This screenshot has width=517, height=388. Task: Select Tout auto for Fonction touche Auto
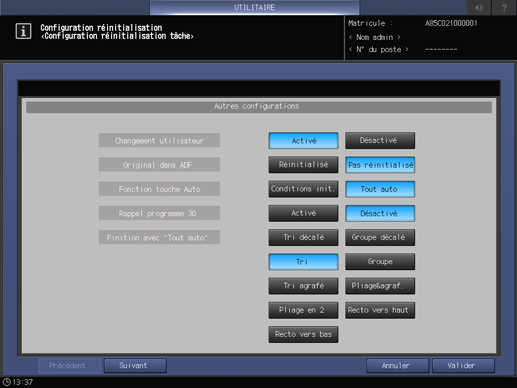380,189
